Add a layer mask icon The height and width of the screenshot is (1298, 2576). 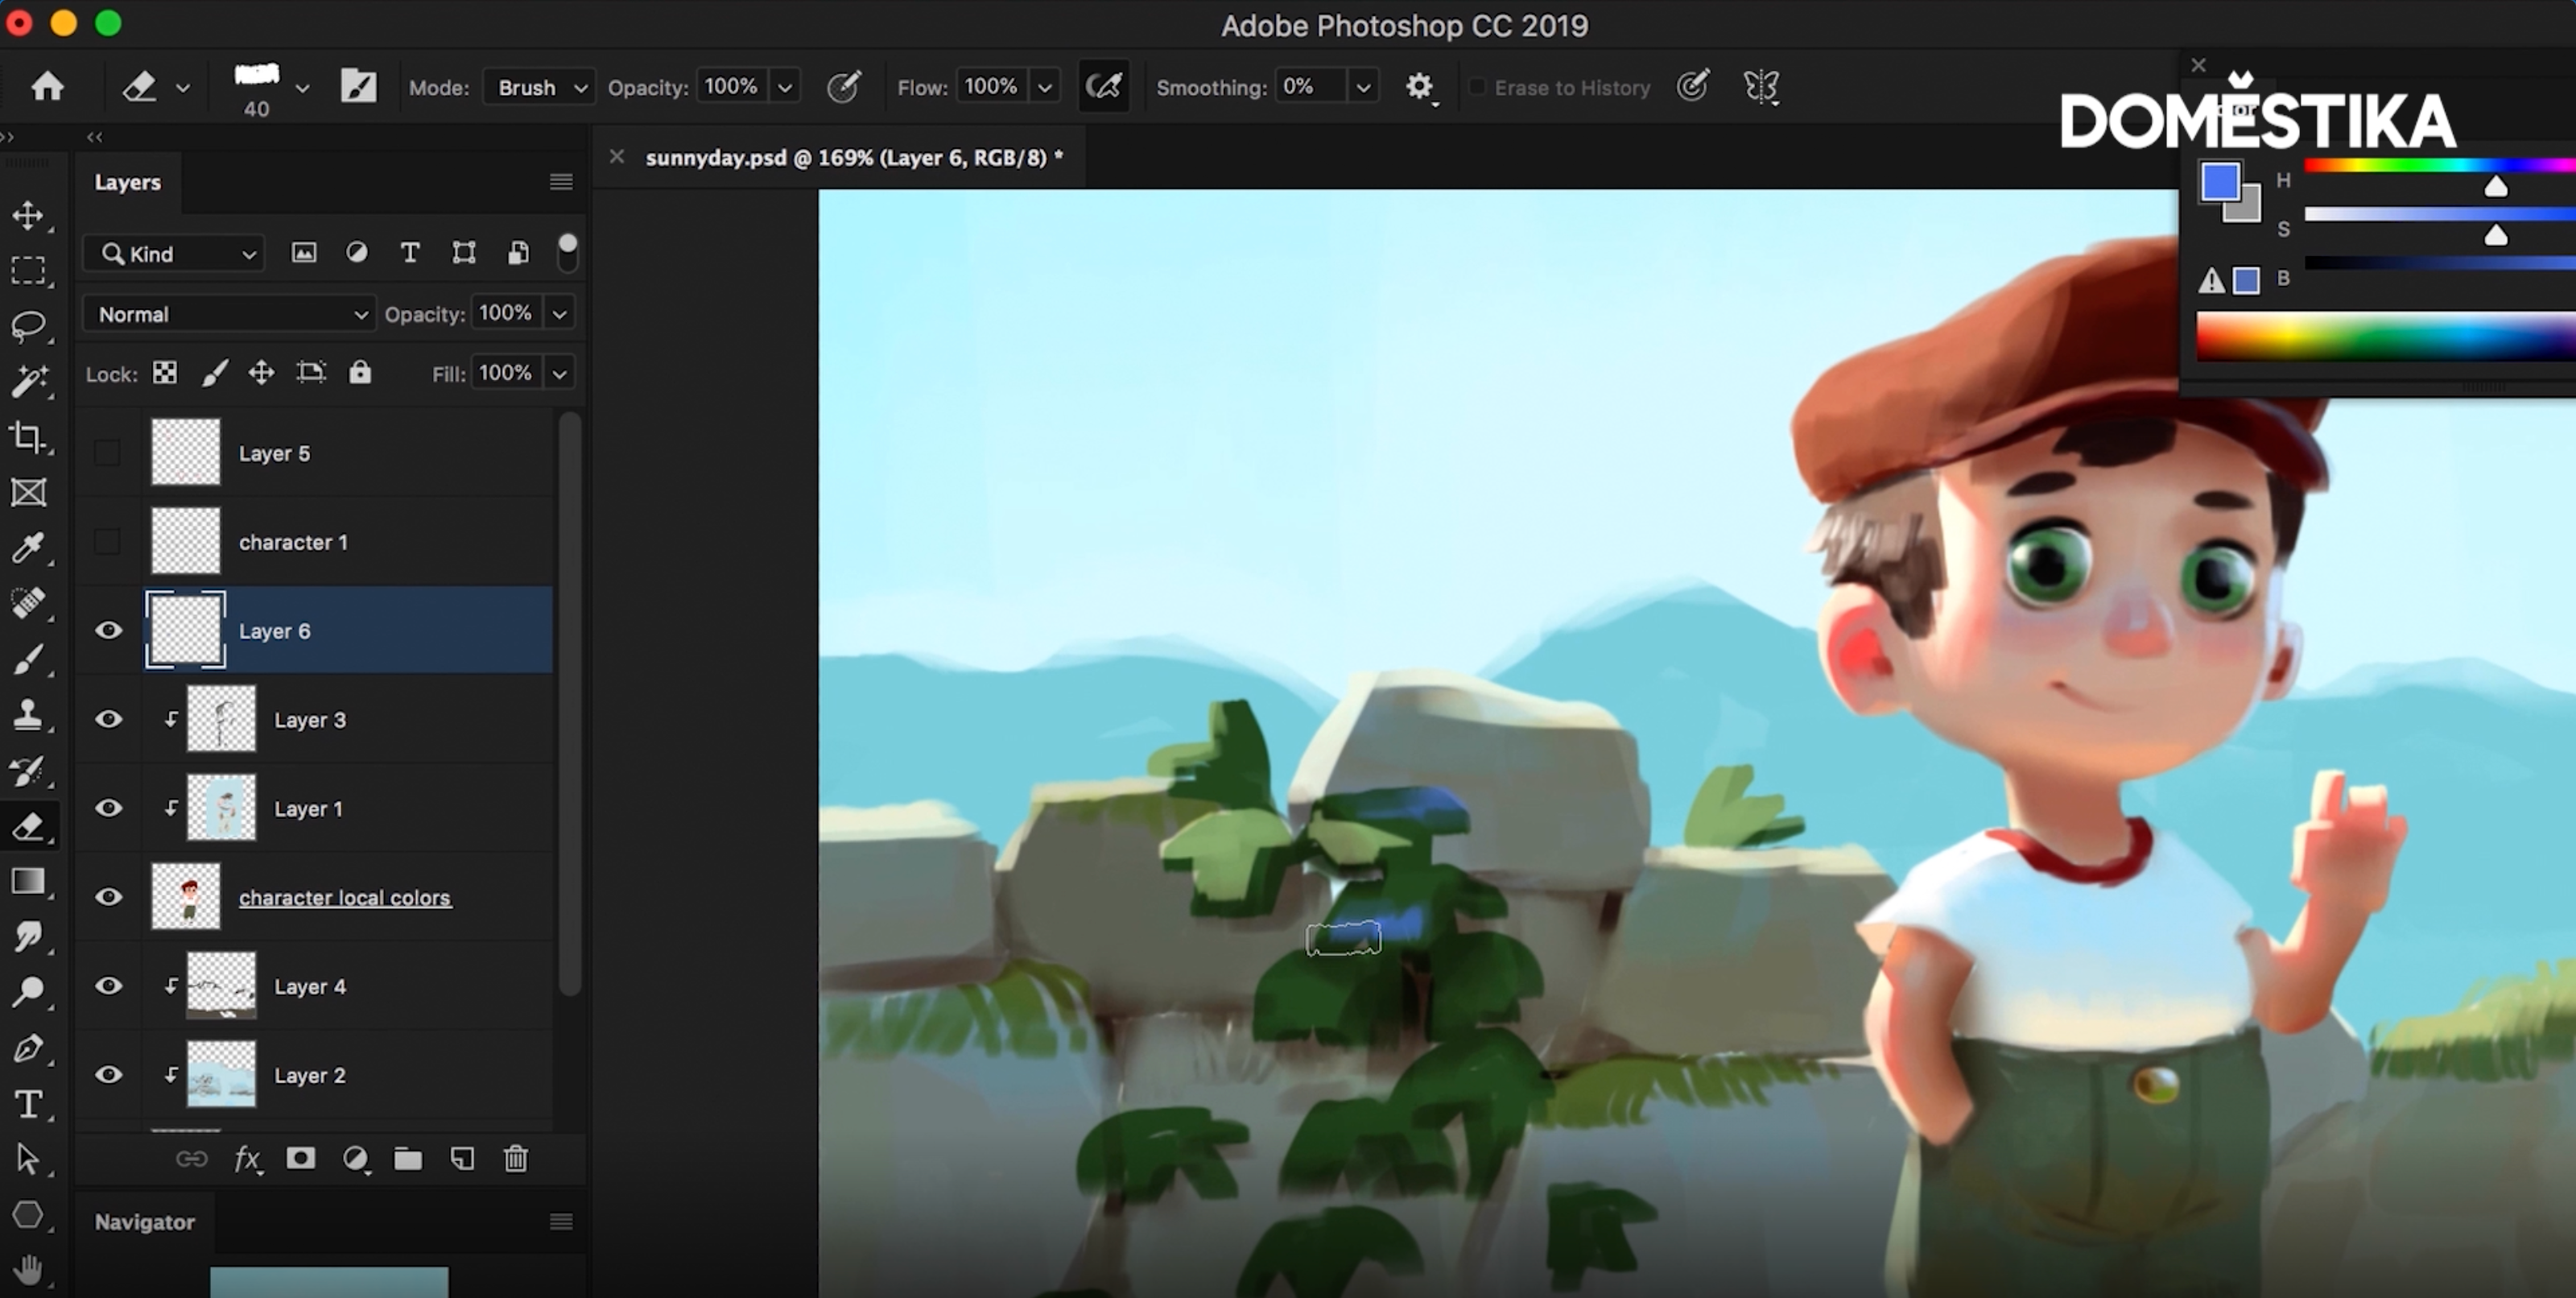tap(300, 1159)
